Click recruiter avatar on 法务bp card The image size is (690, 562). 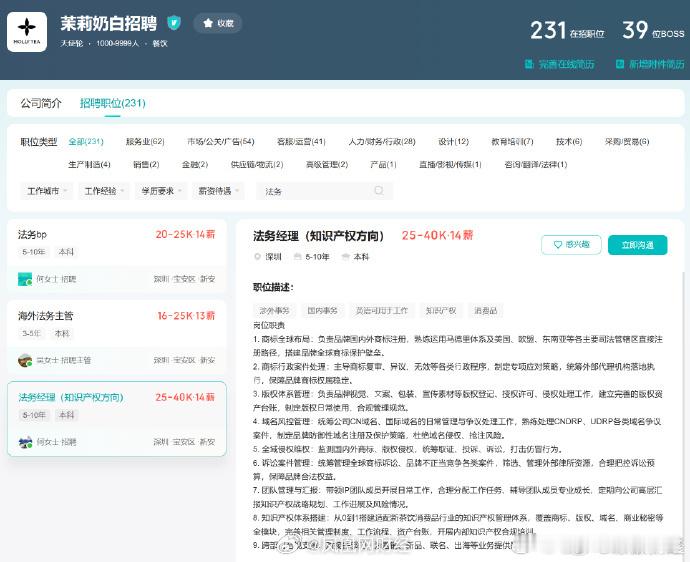pos(25,279)
